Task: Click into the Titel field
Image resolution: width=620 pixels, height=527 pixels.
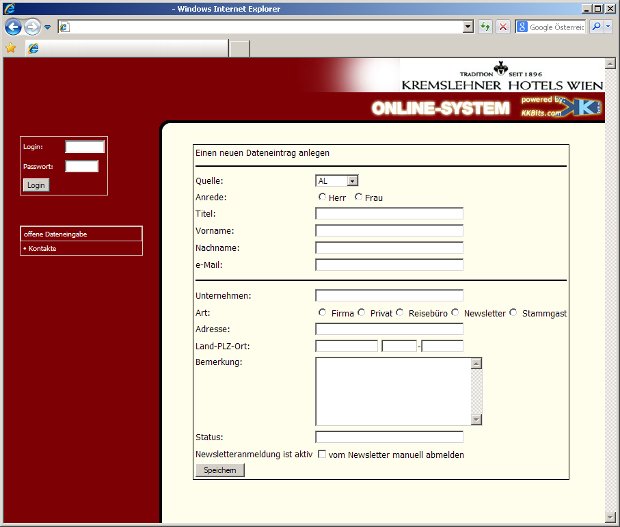Action: (x=389, y=213)
